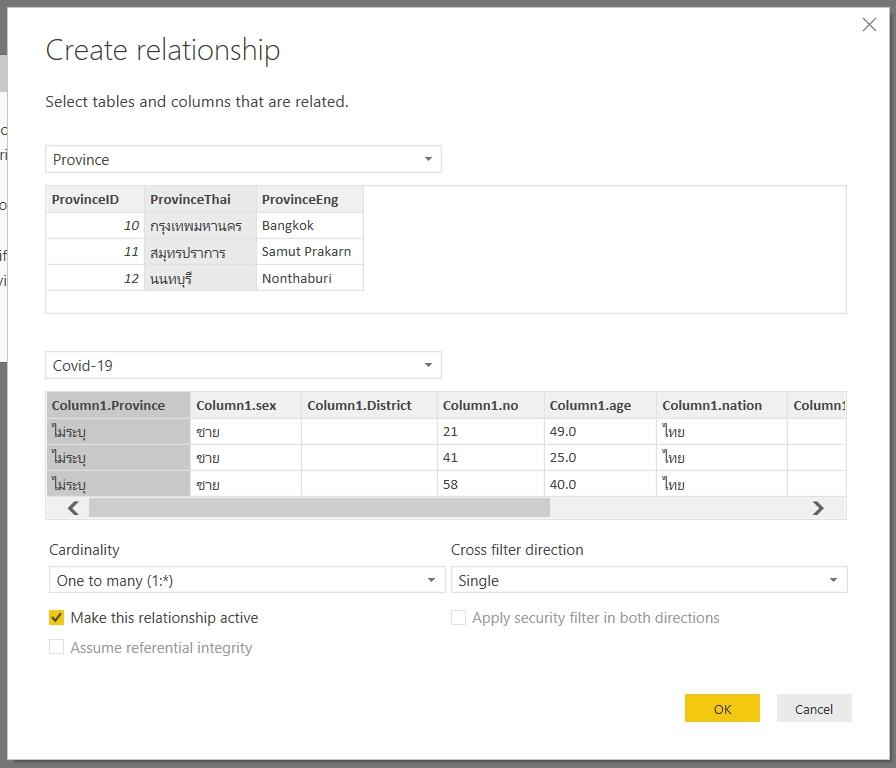This screenshot has width=896, height=768.
Task: Check Assume referential integrity
Action: tap(57, 647)
